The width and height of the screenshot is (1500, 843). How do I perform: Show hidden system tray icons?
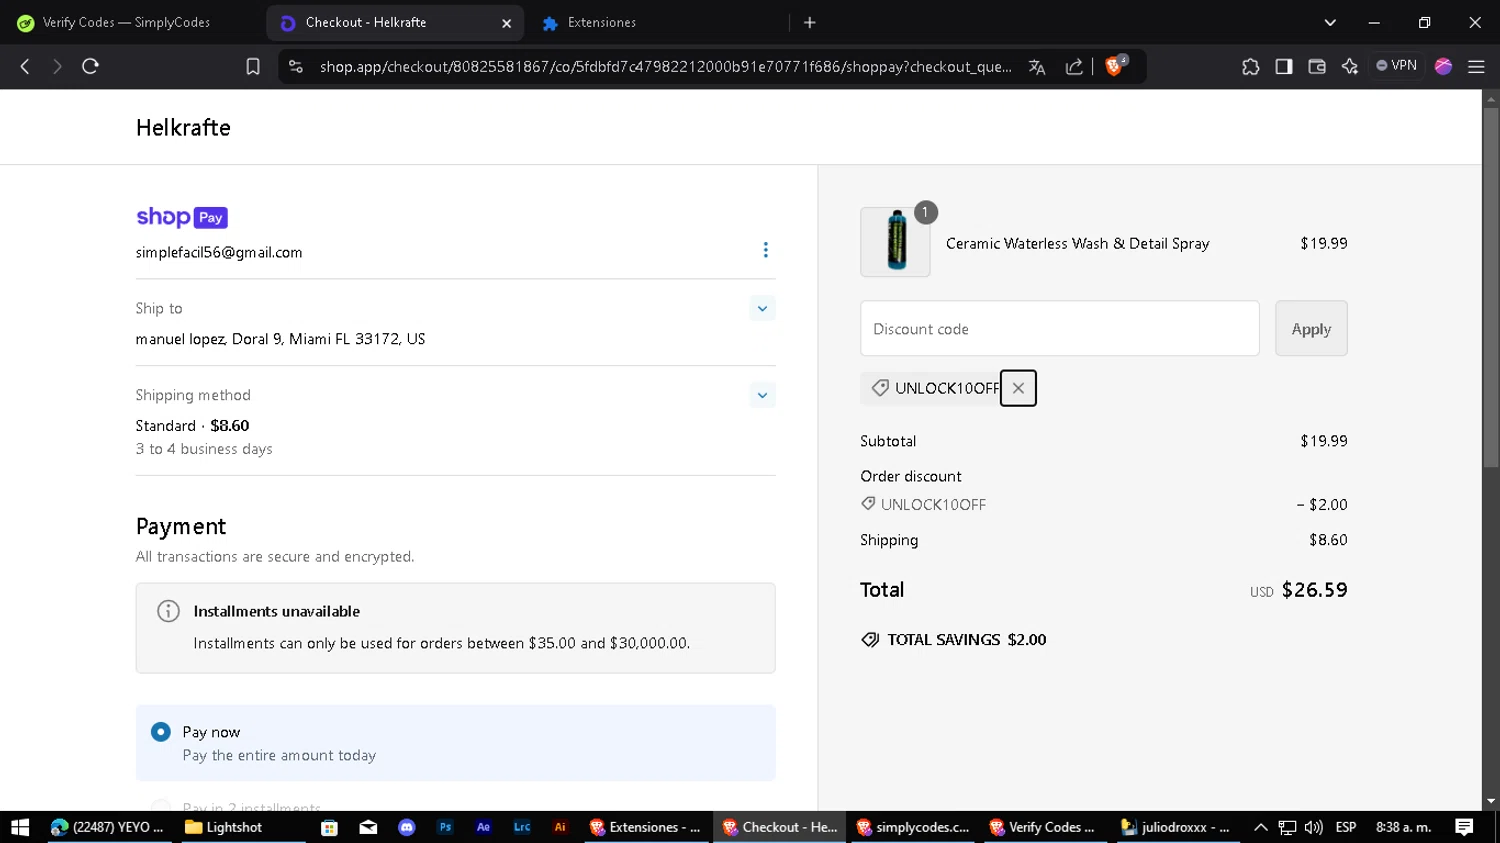click(1261, 827)
